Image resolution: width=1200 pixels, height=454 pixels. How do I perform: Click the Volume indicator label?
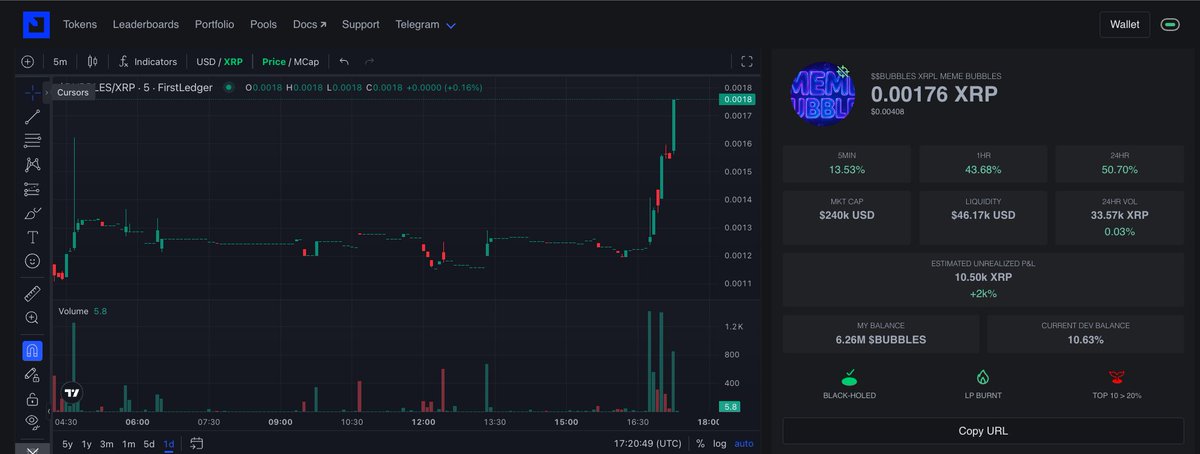click(73, 312)
